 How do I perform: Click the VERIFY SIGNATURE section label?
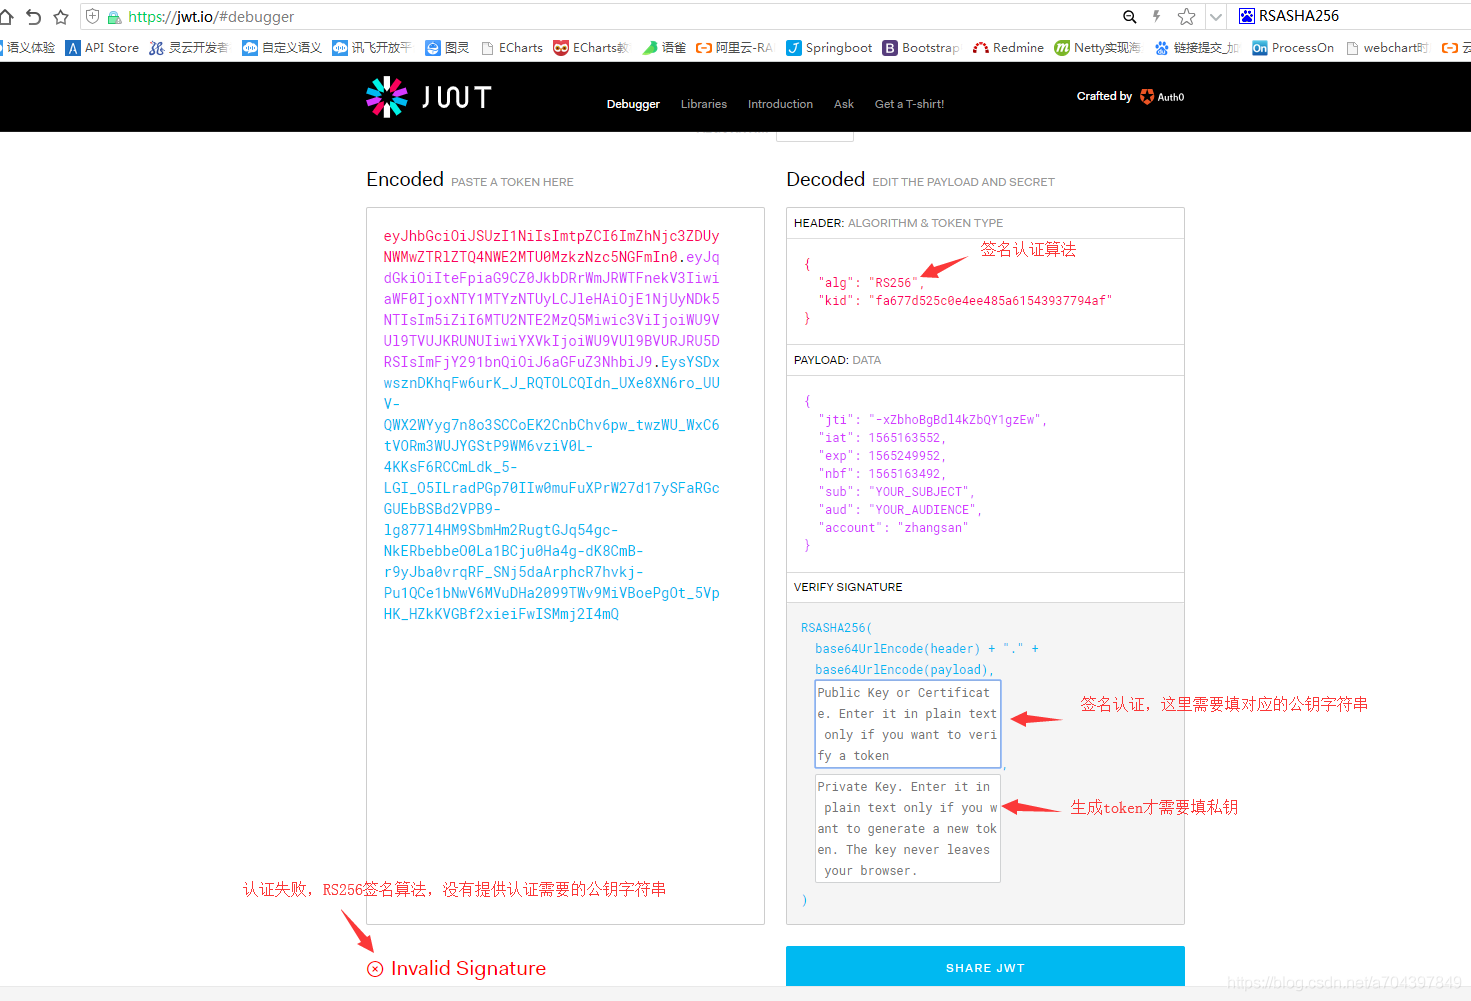pyautogui.click(x=848, y=587)
